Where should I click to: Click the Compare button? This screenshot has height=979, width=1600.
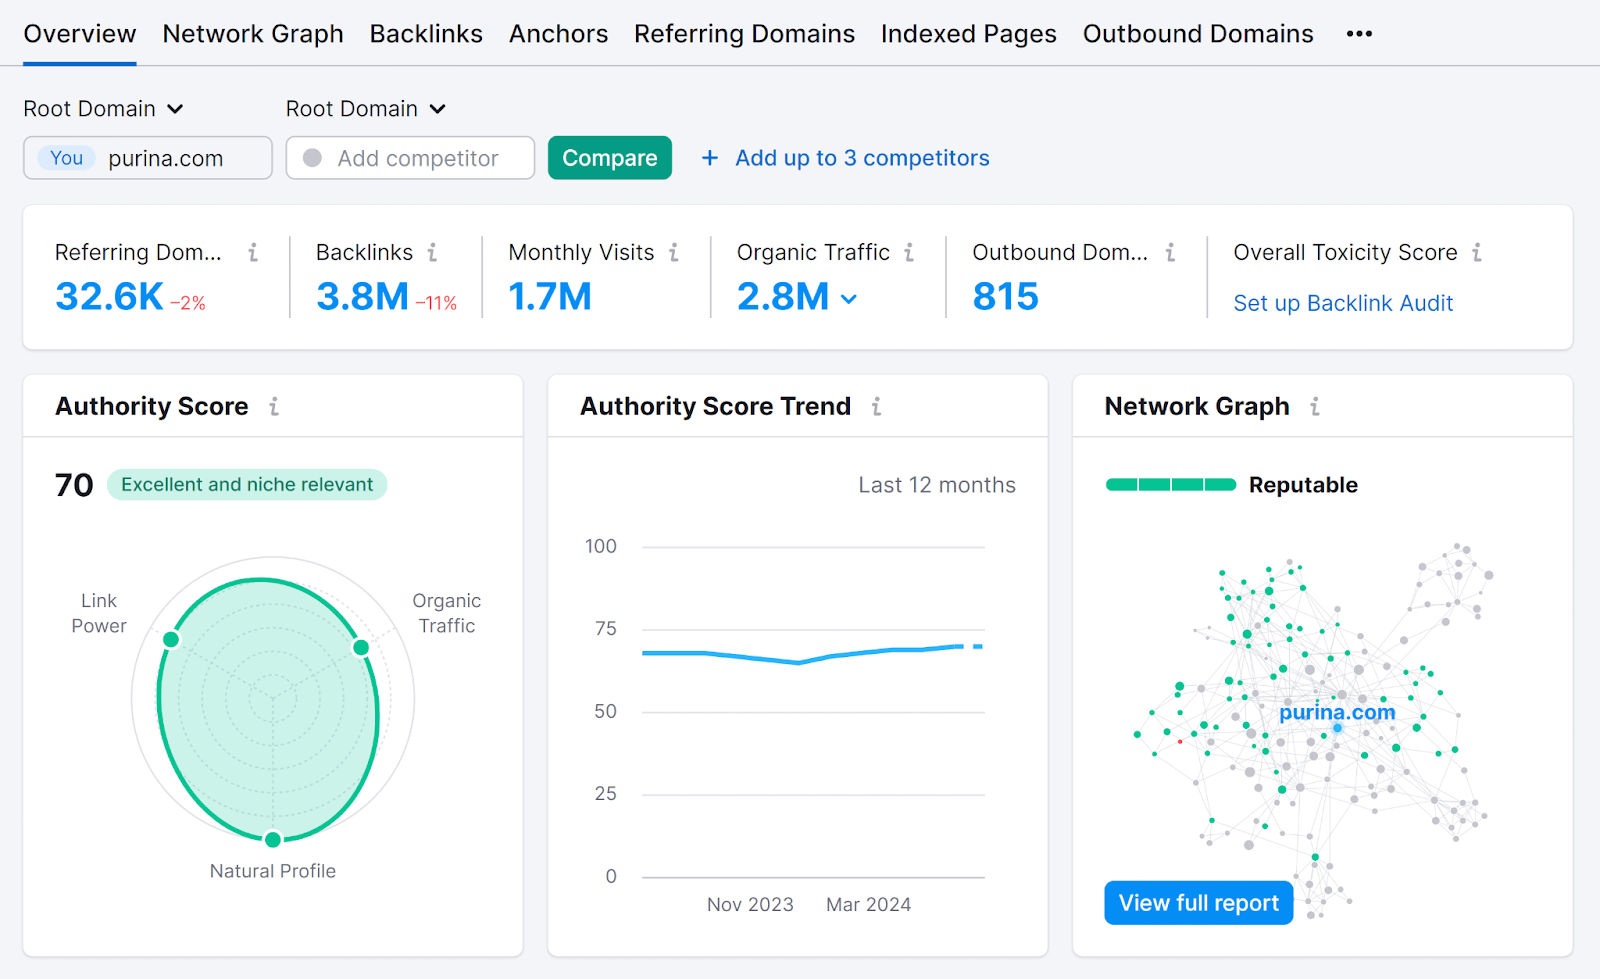609,158
